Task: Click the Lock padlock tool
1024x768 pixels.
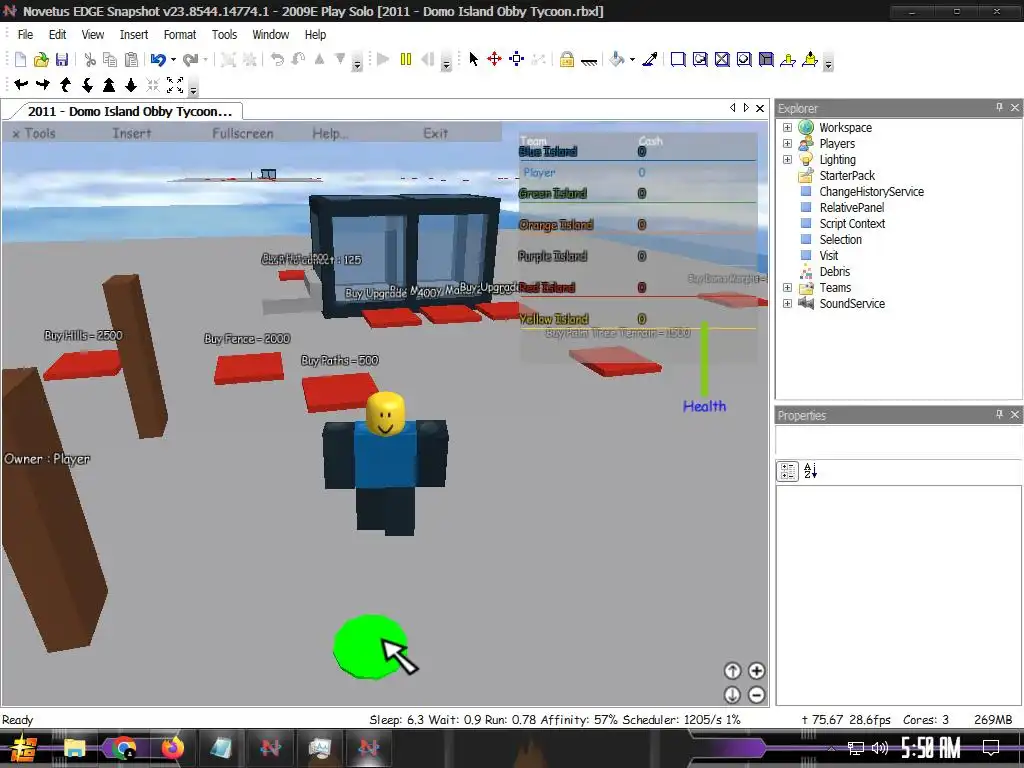Action: tap(567, 59)
